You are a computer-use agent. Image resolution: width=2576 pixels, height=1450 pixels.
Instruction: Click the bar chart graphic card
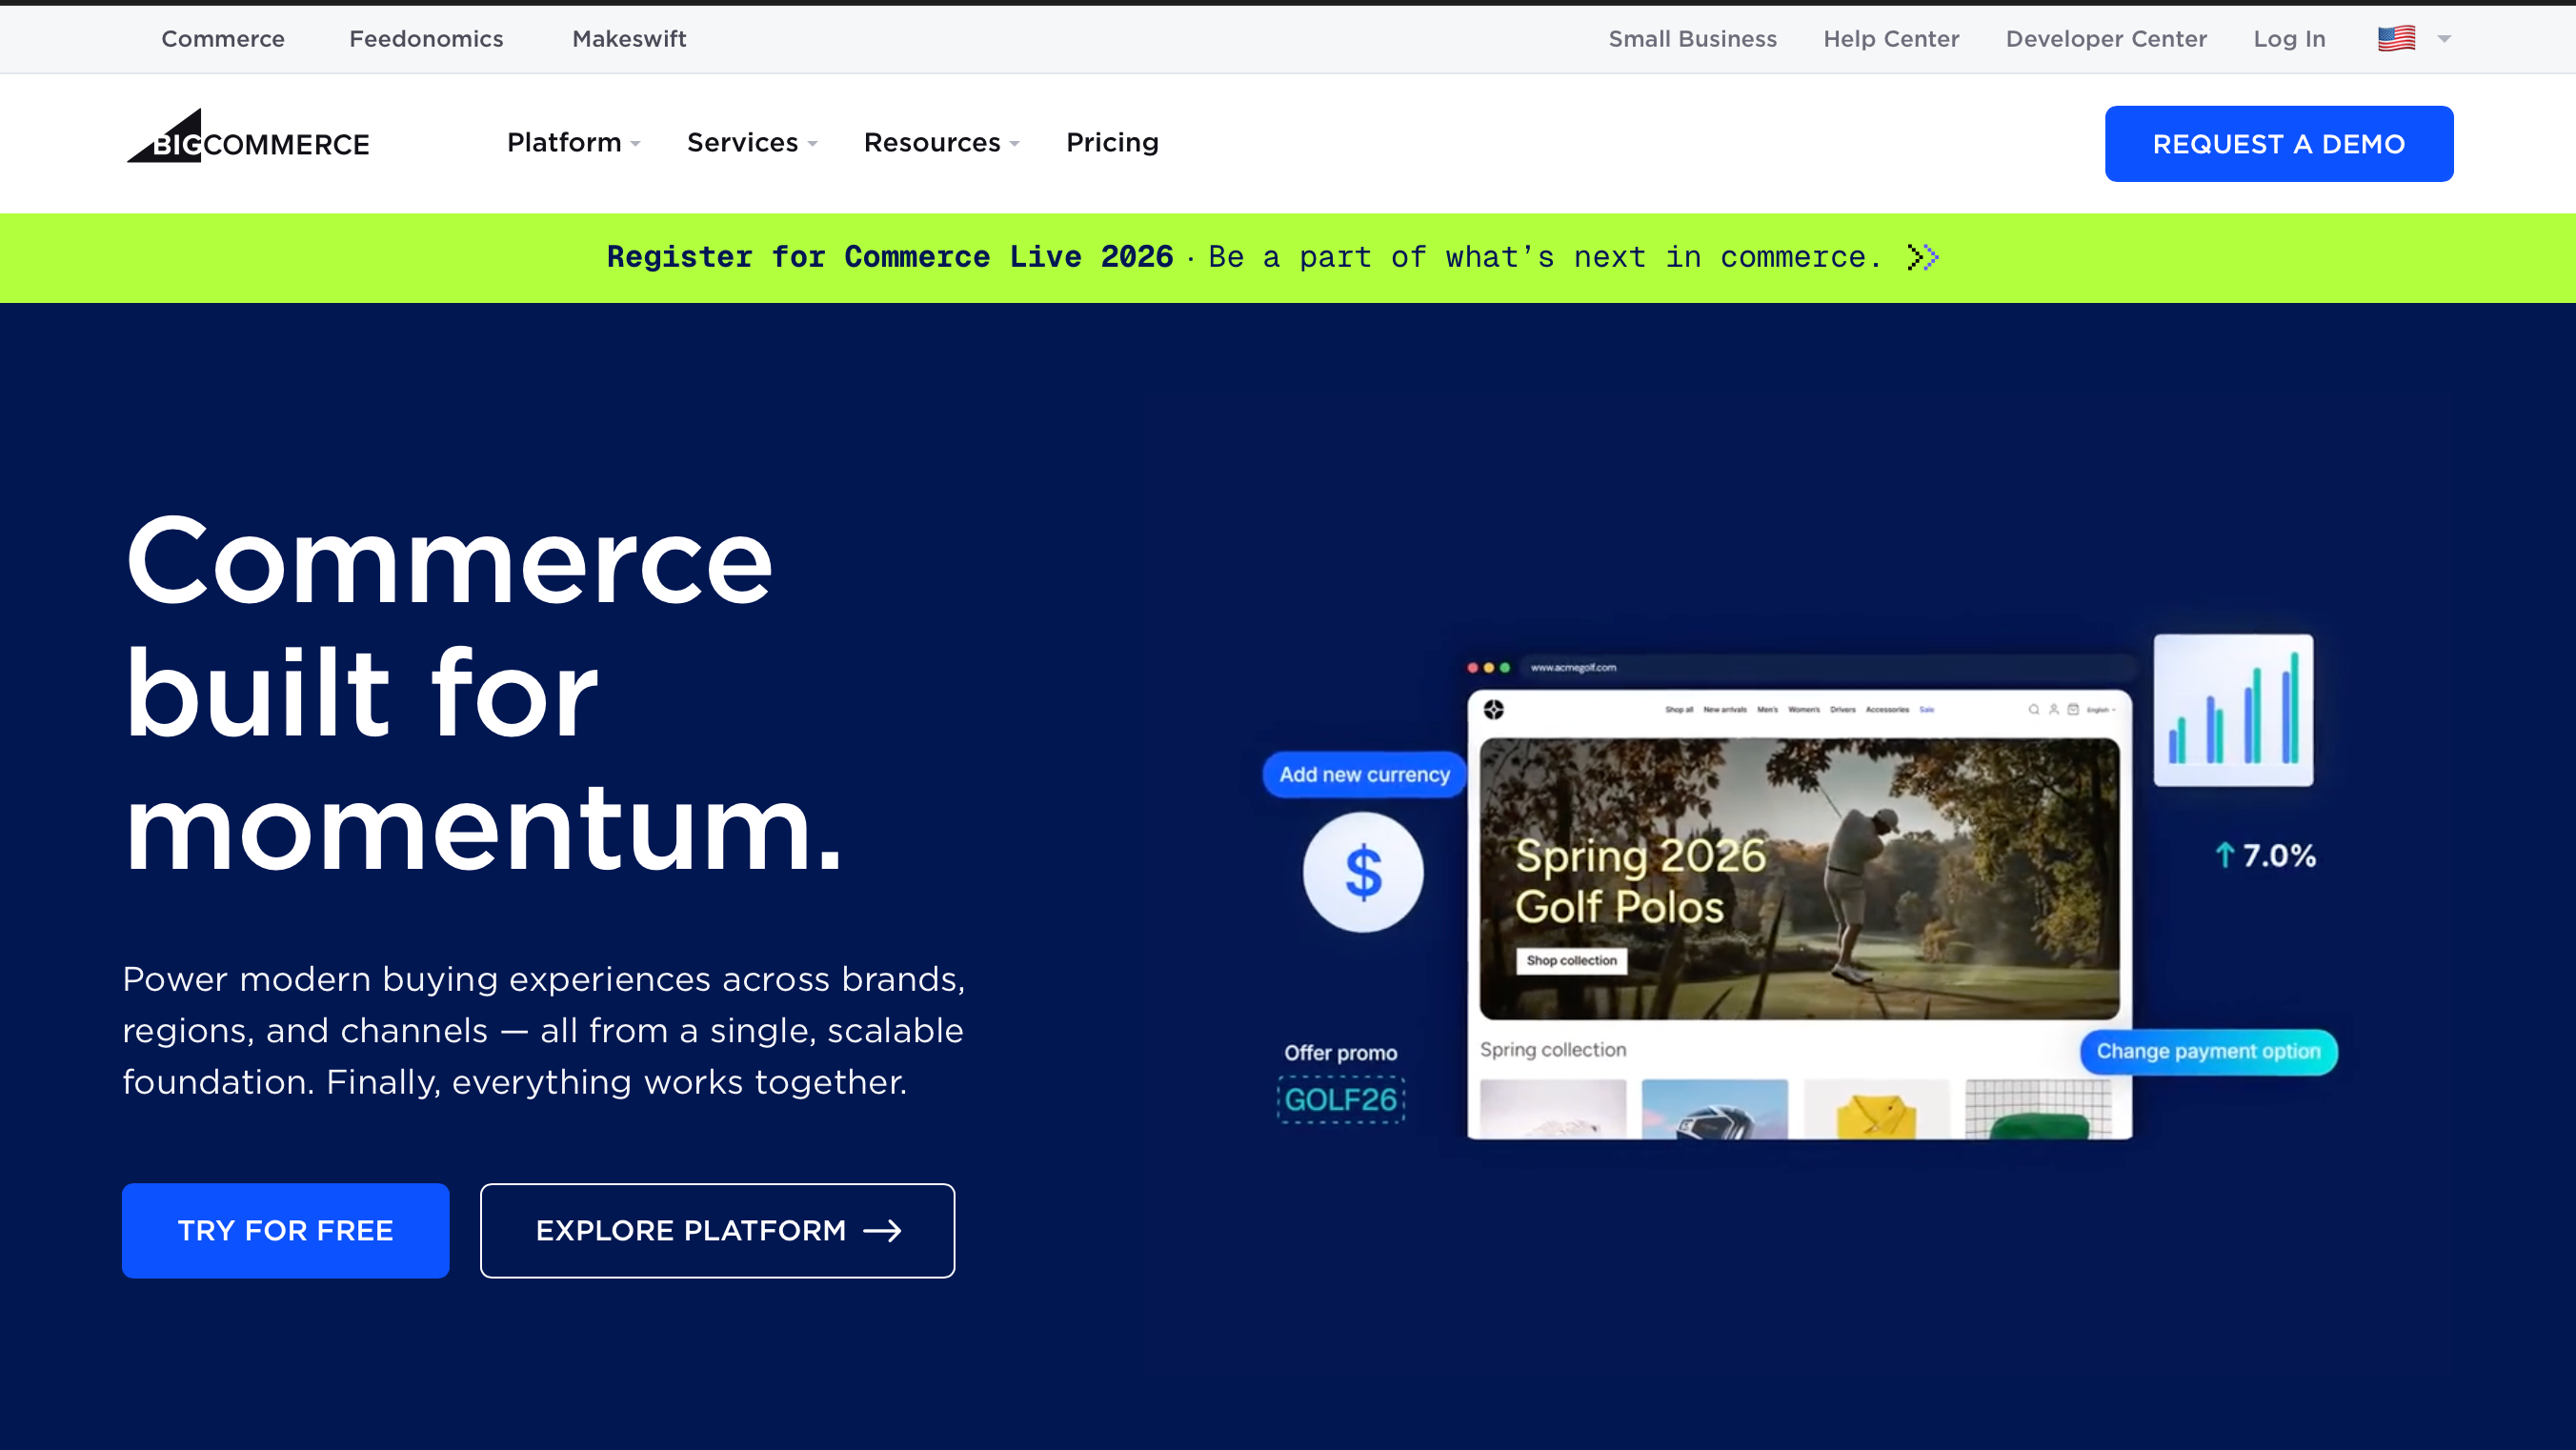pyautogui.click(x=2233, y=710)
